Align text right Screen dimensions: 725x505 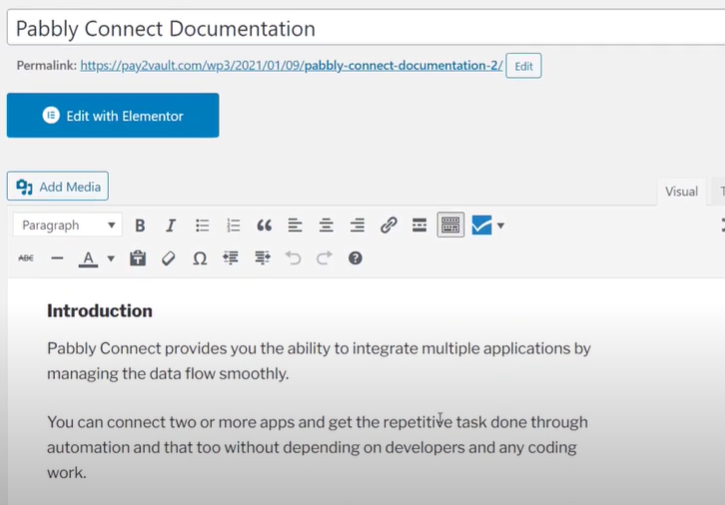(x=357, y=226)
